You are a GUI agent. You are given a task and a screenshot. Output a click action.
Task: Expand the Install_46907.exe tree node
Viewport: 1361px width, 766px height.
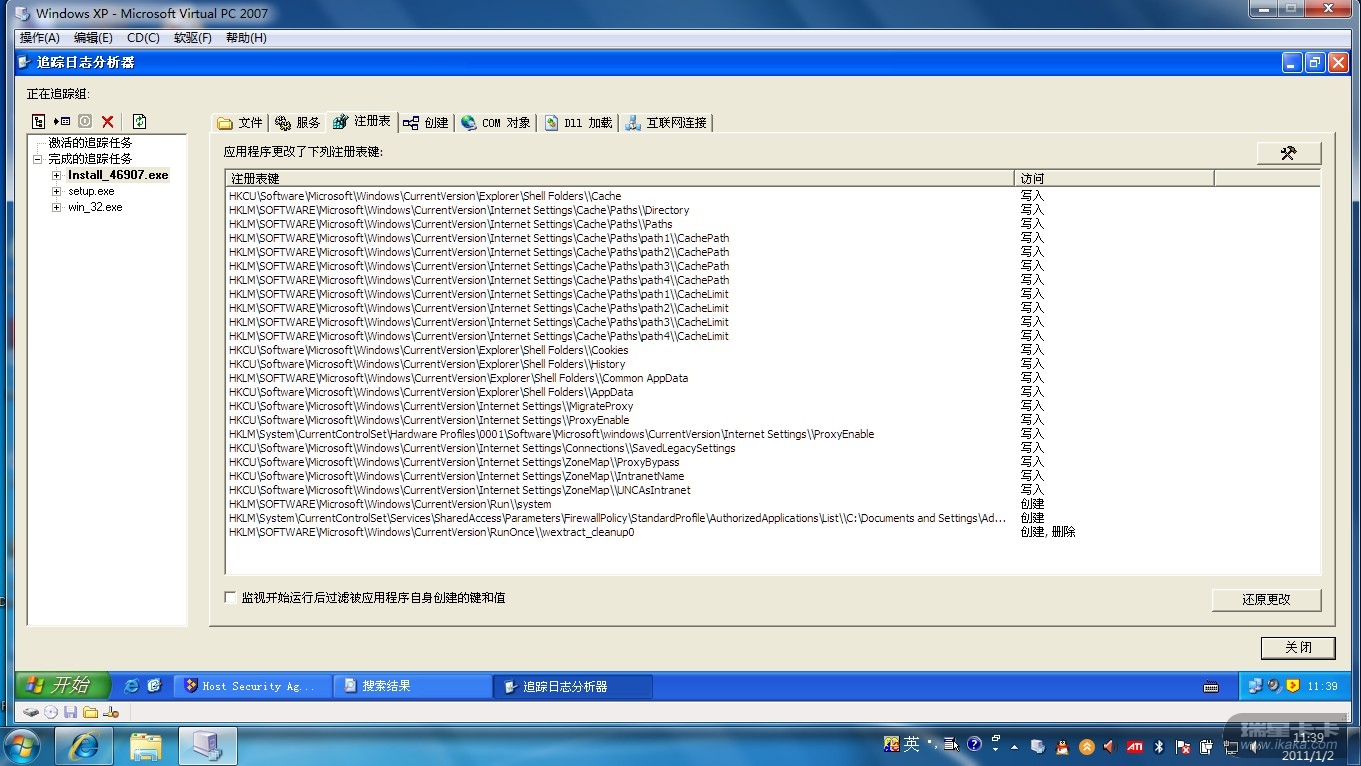point(57,175)
